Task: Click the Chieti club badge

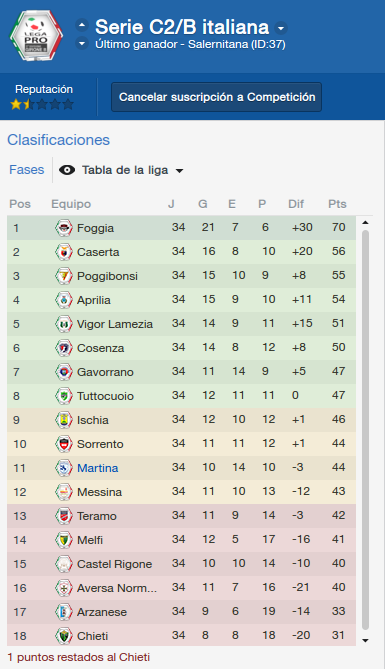Action: pos(64,636)
